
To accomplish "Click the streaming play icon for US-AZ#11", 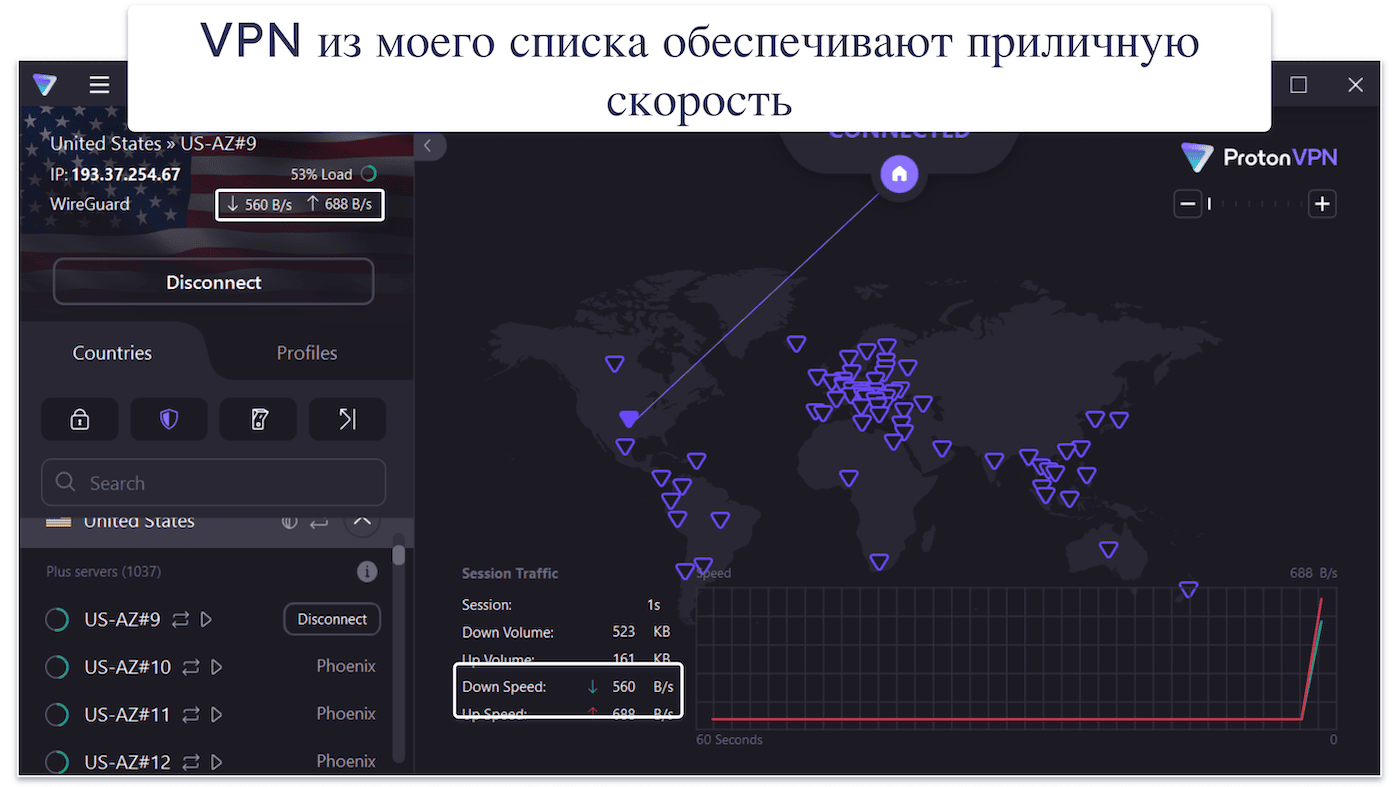I will pos(216,714).
